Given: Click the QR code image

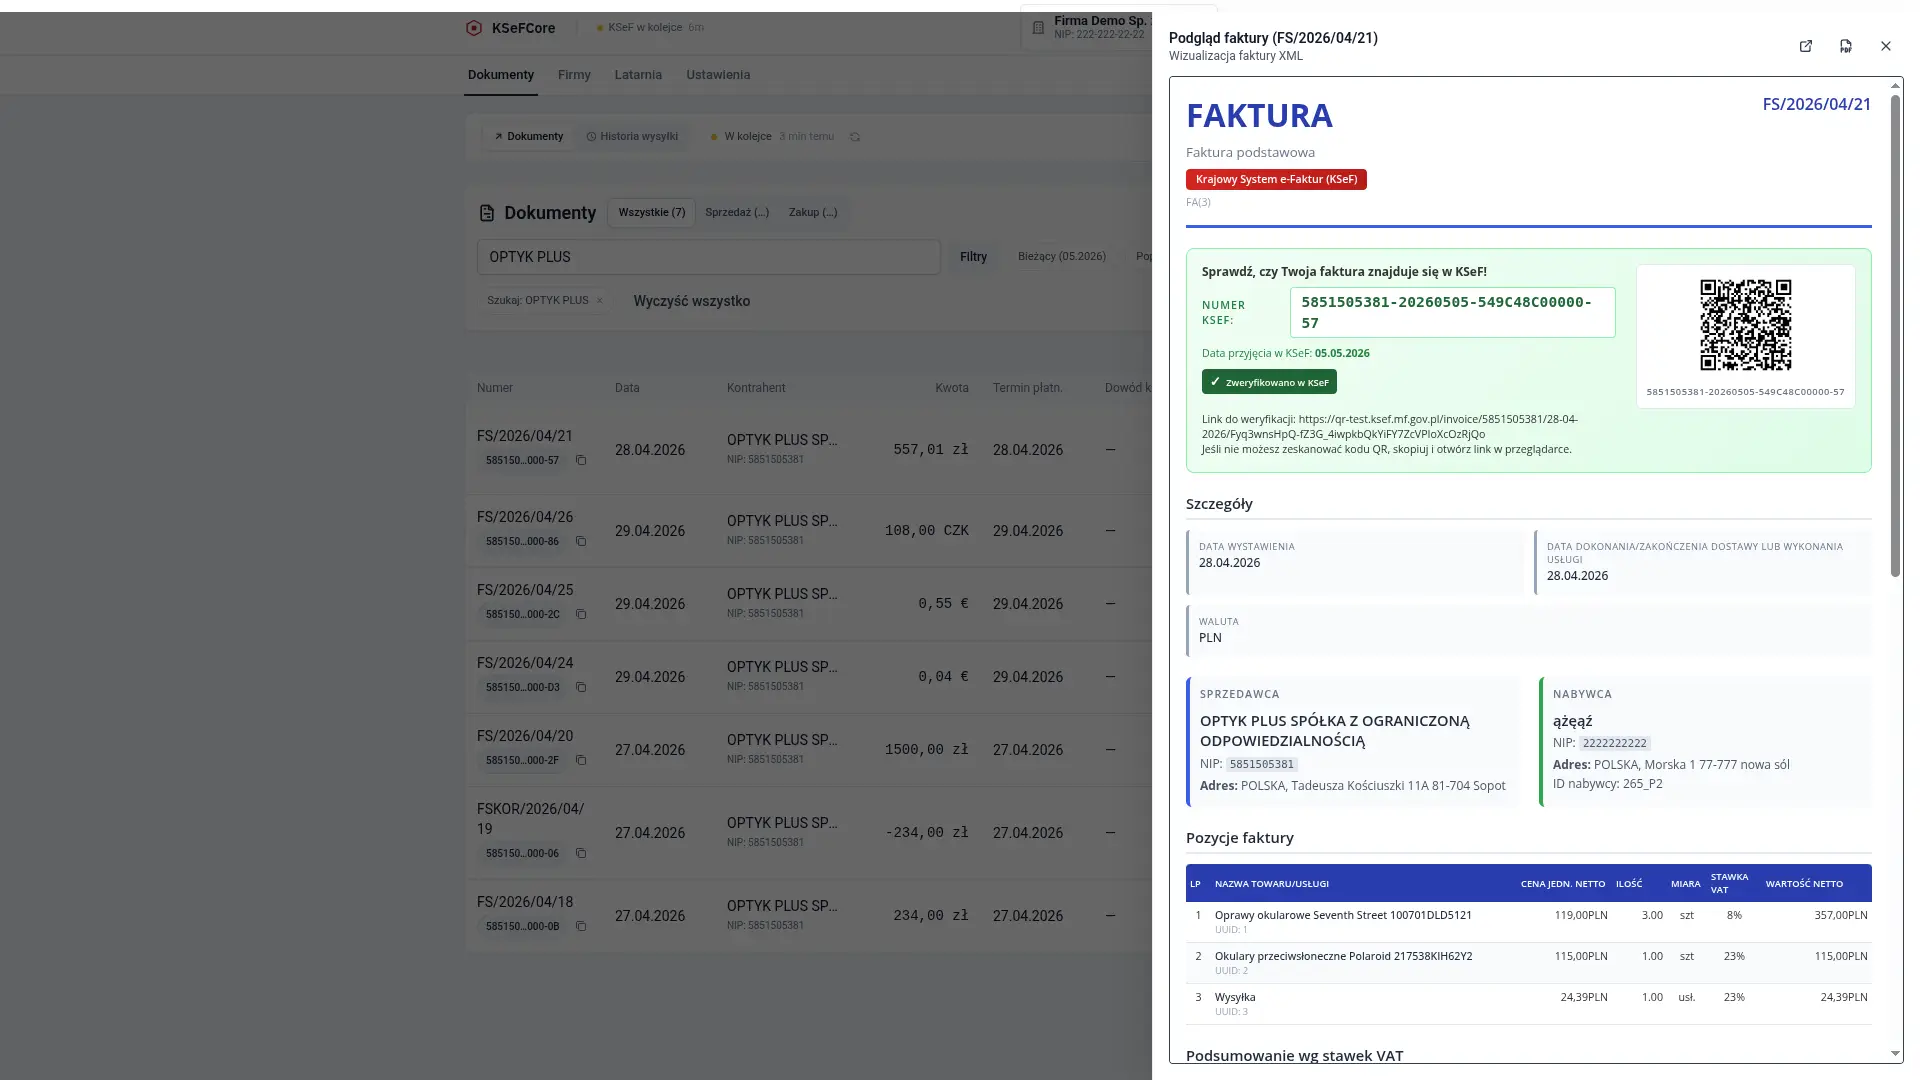Looking at the screenshot, I should 1745,325.
